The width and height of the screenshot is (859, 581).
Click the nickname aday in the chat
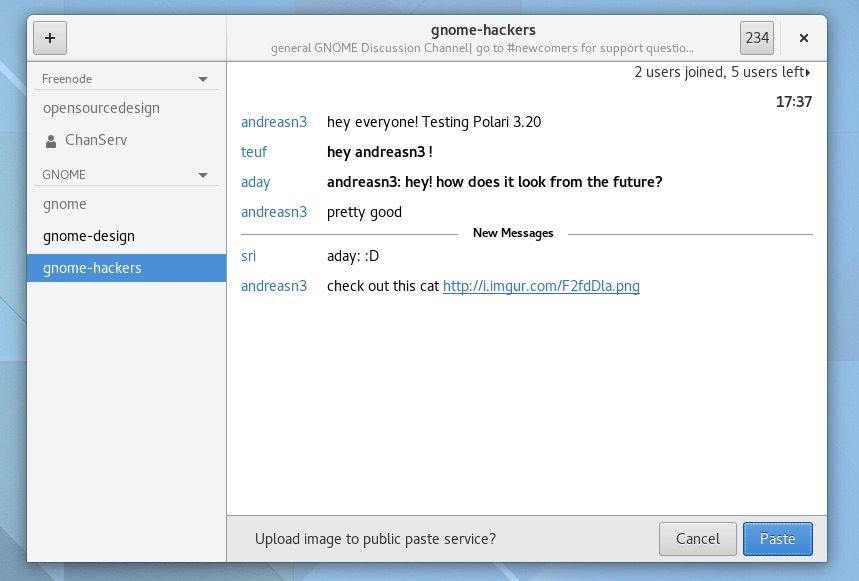pyautogui.click(x=256, y=182)
